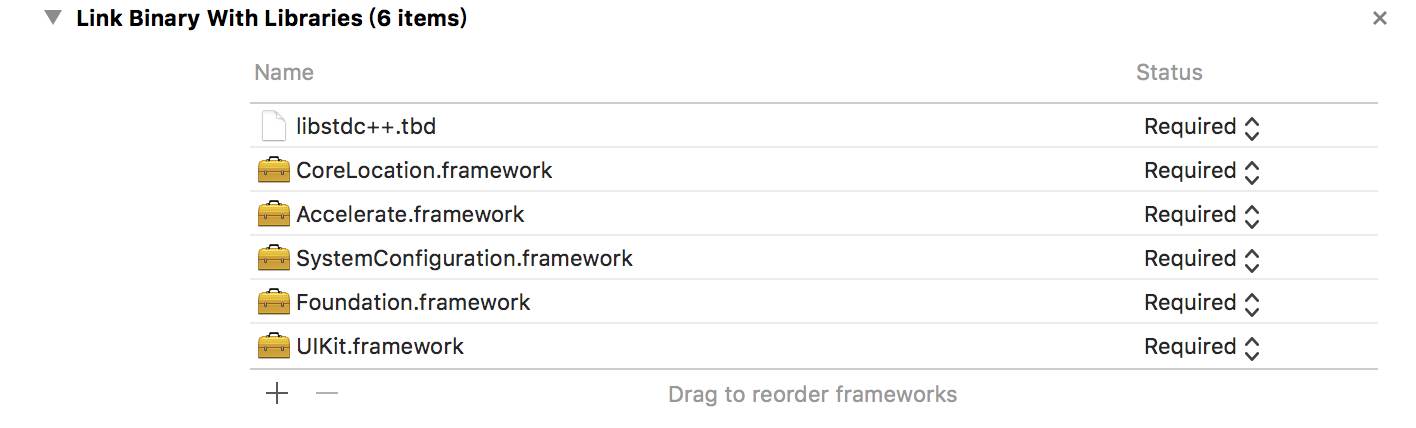Toggle the Required status of Foundation.framework
This screenshot has width=1416, height=428.
click(1202, 303)
